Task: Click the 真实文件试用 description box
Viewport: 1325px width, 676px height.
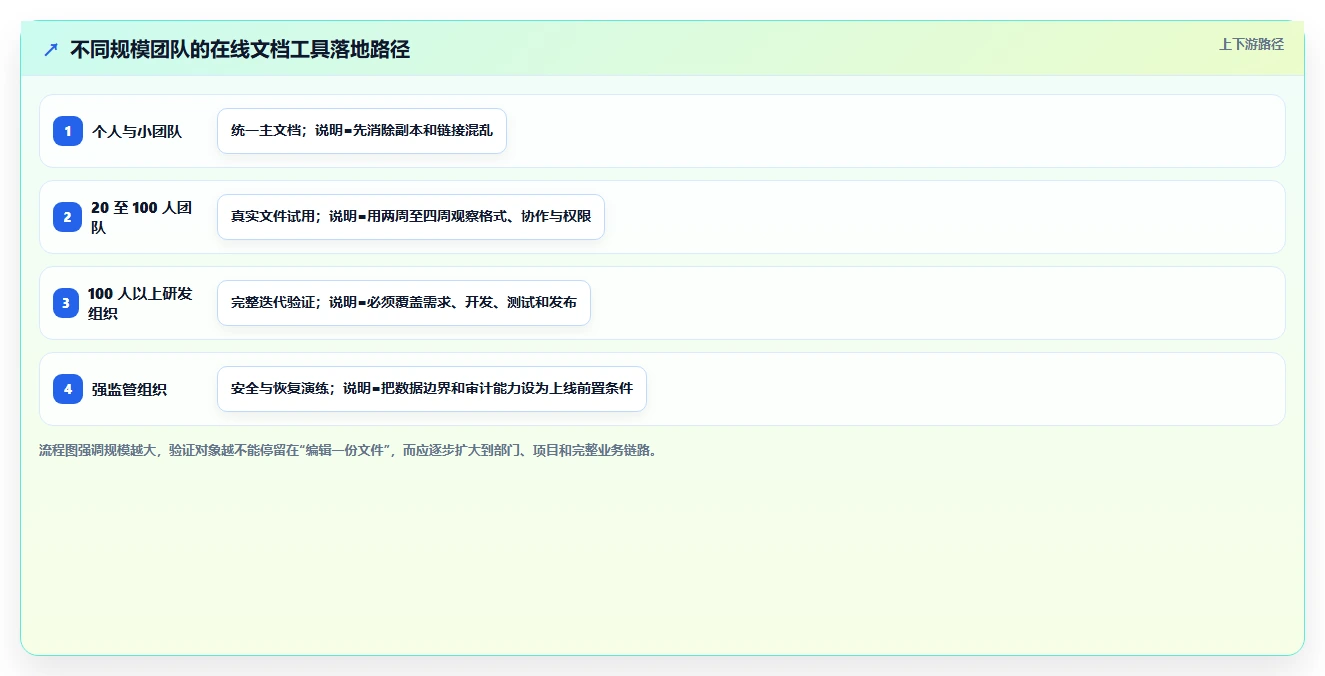Action: (x=411, y=217)
